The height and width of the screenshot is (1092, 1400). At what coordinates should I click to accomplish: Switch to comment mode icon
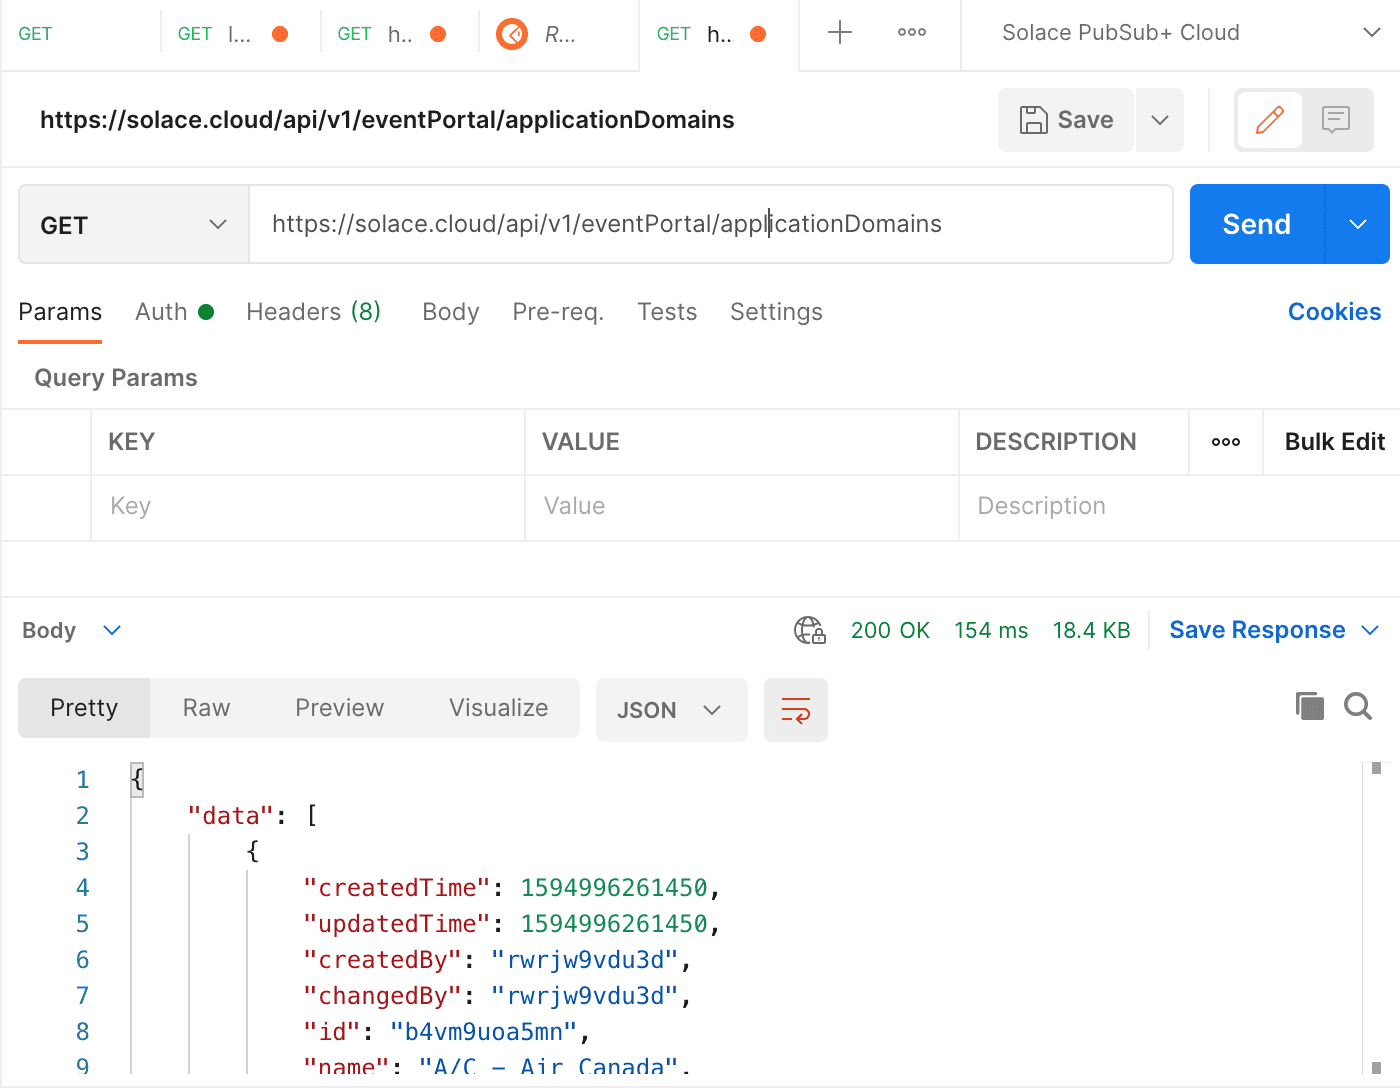pyautogui.click(x=1335, y=120)
